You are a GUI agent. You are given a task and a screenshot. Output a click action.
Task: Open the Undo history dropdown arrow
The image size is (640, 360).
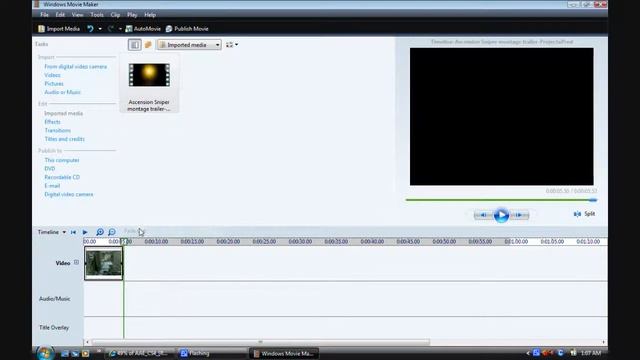click(100, 29)
